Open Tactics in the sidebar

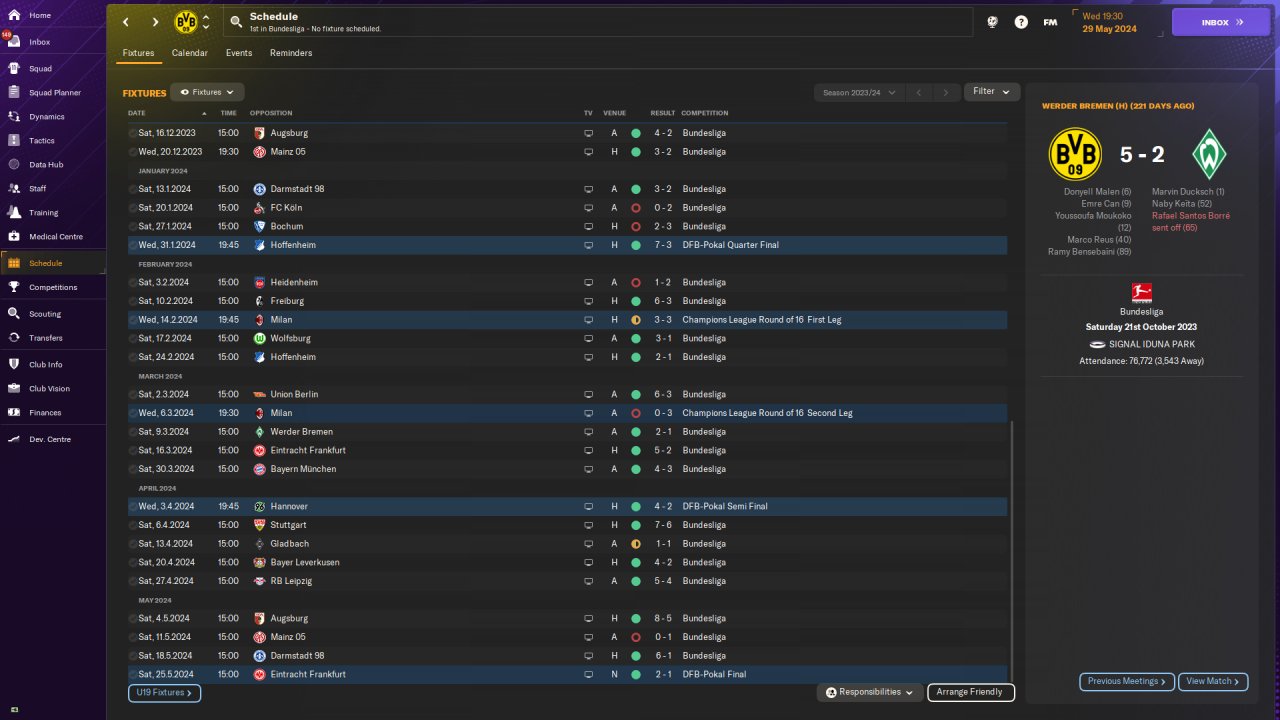(42, 141)
